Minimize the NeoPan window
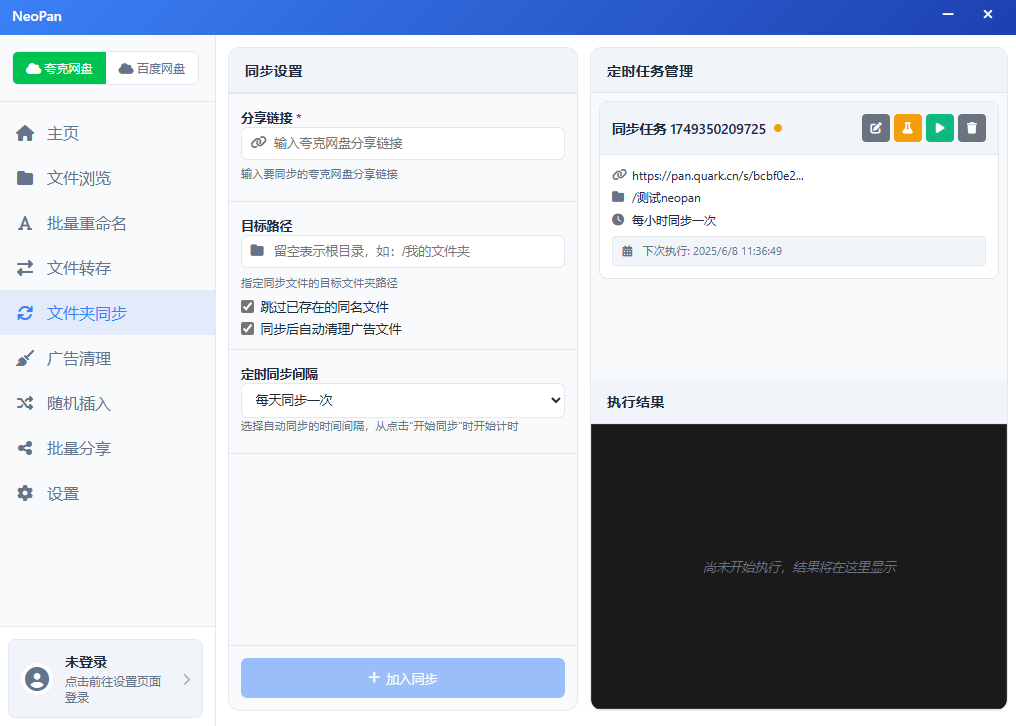The width and height of the screenshot is (1016, 726). (948, 14)
